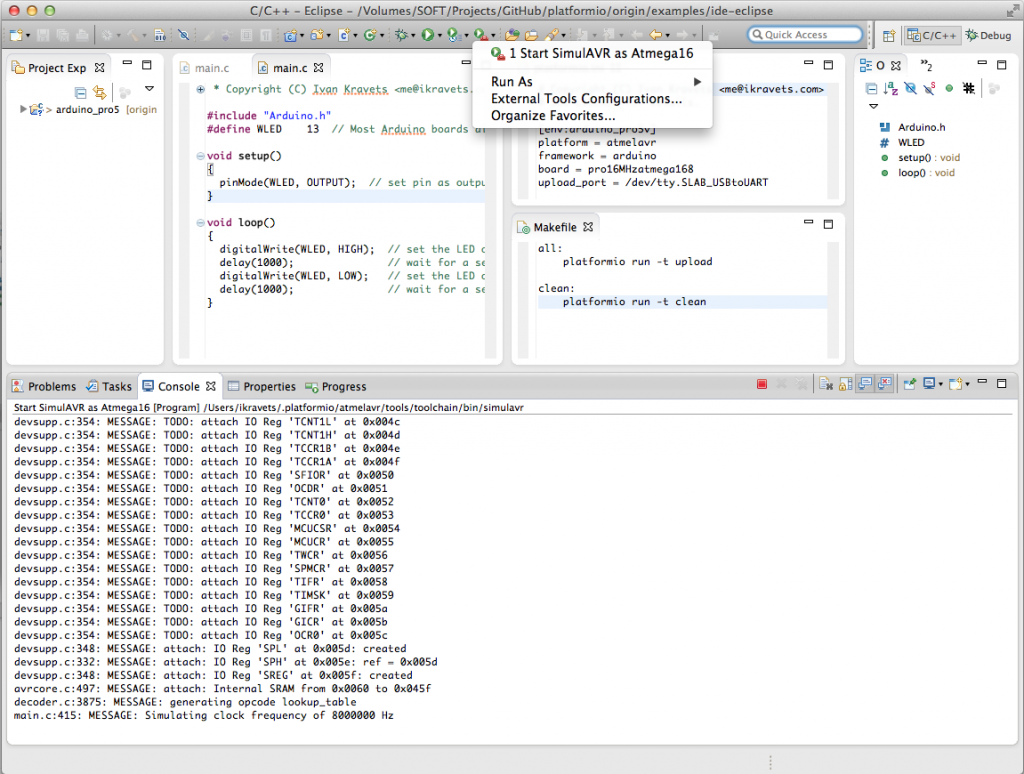Screen dimensions: 1024x774
Task: Click the New file toolbar icon
Action: (x=16, y=35)
